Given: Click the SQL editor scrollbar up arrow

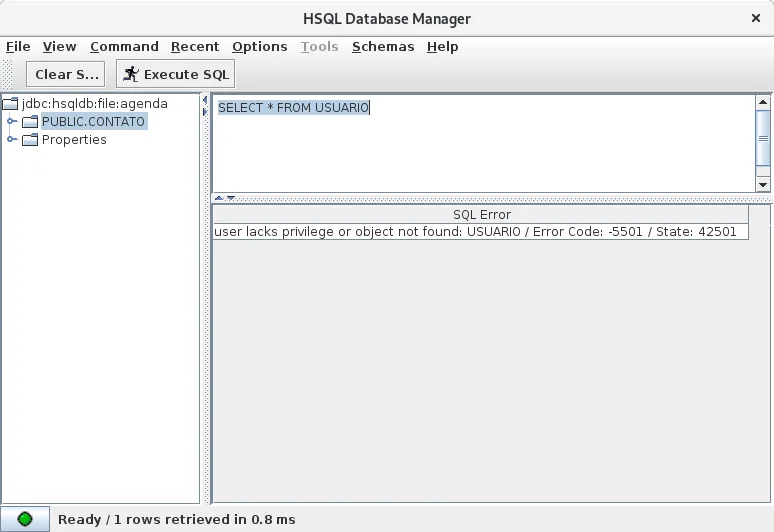Looking at the screenshot, I should (763, 102).
